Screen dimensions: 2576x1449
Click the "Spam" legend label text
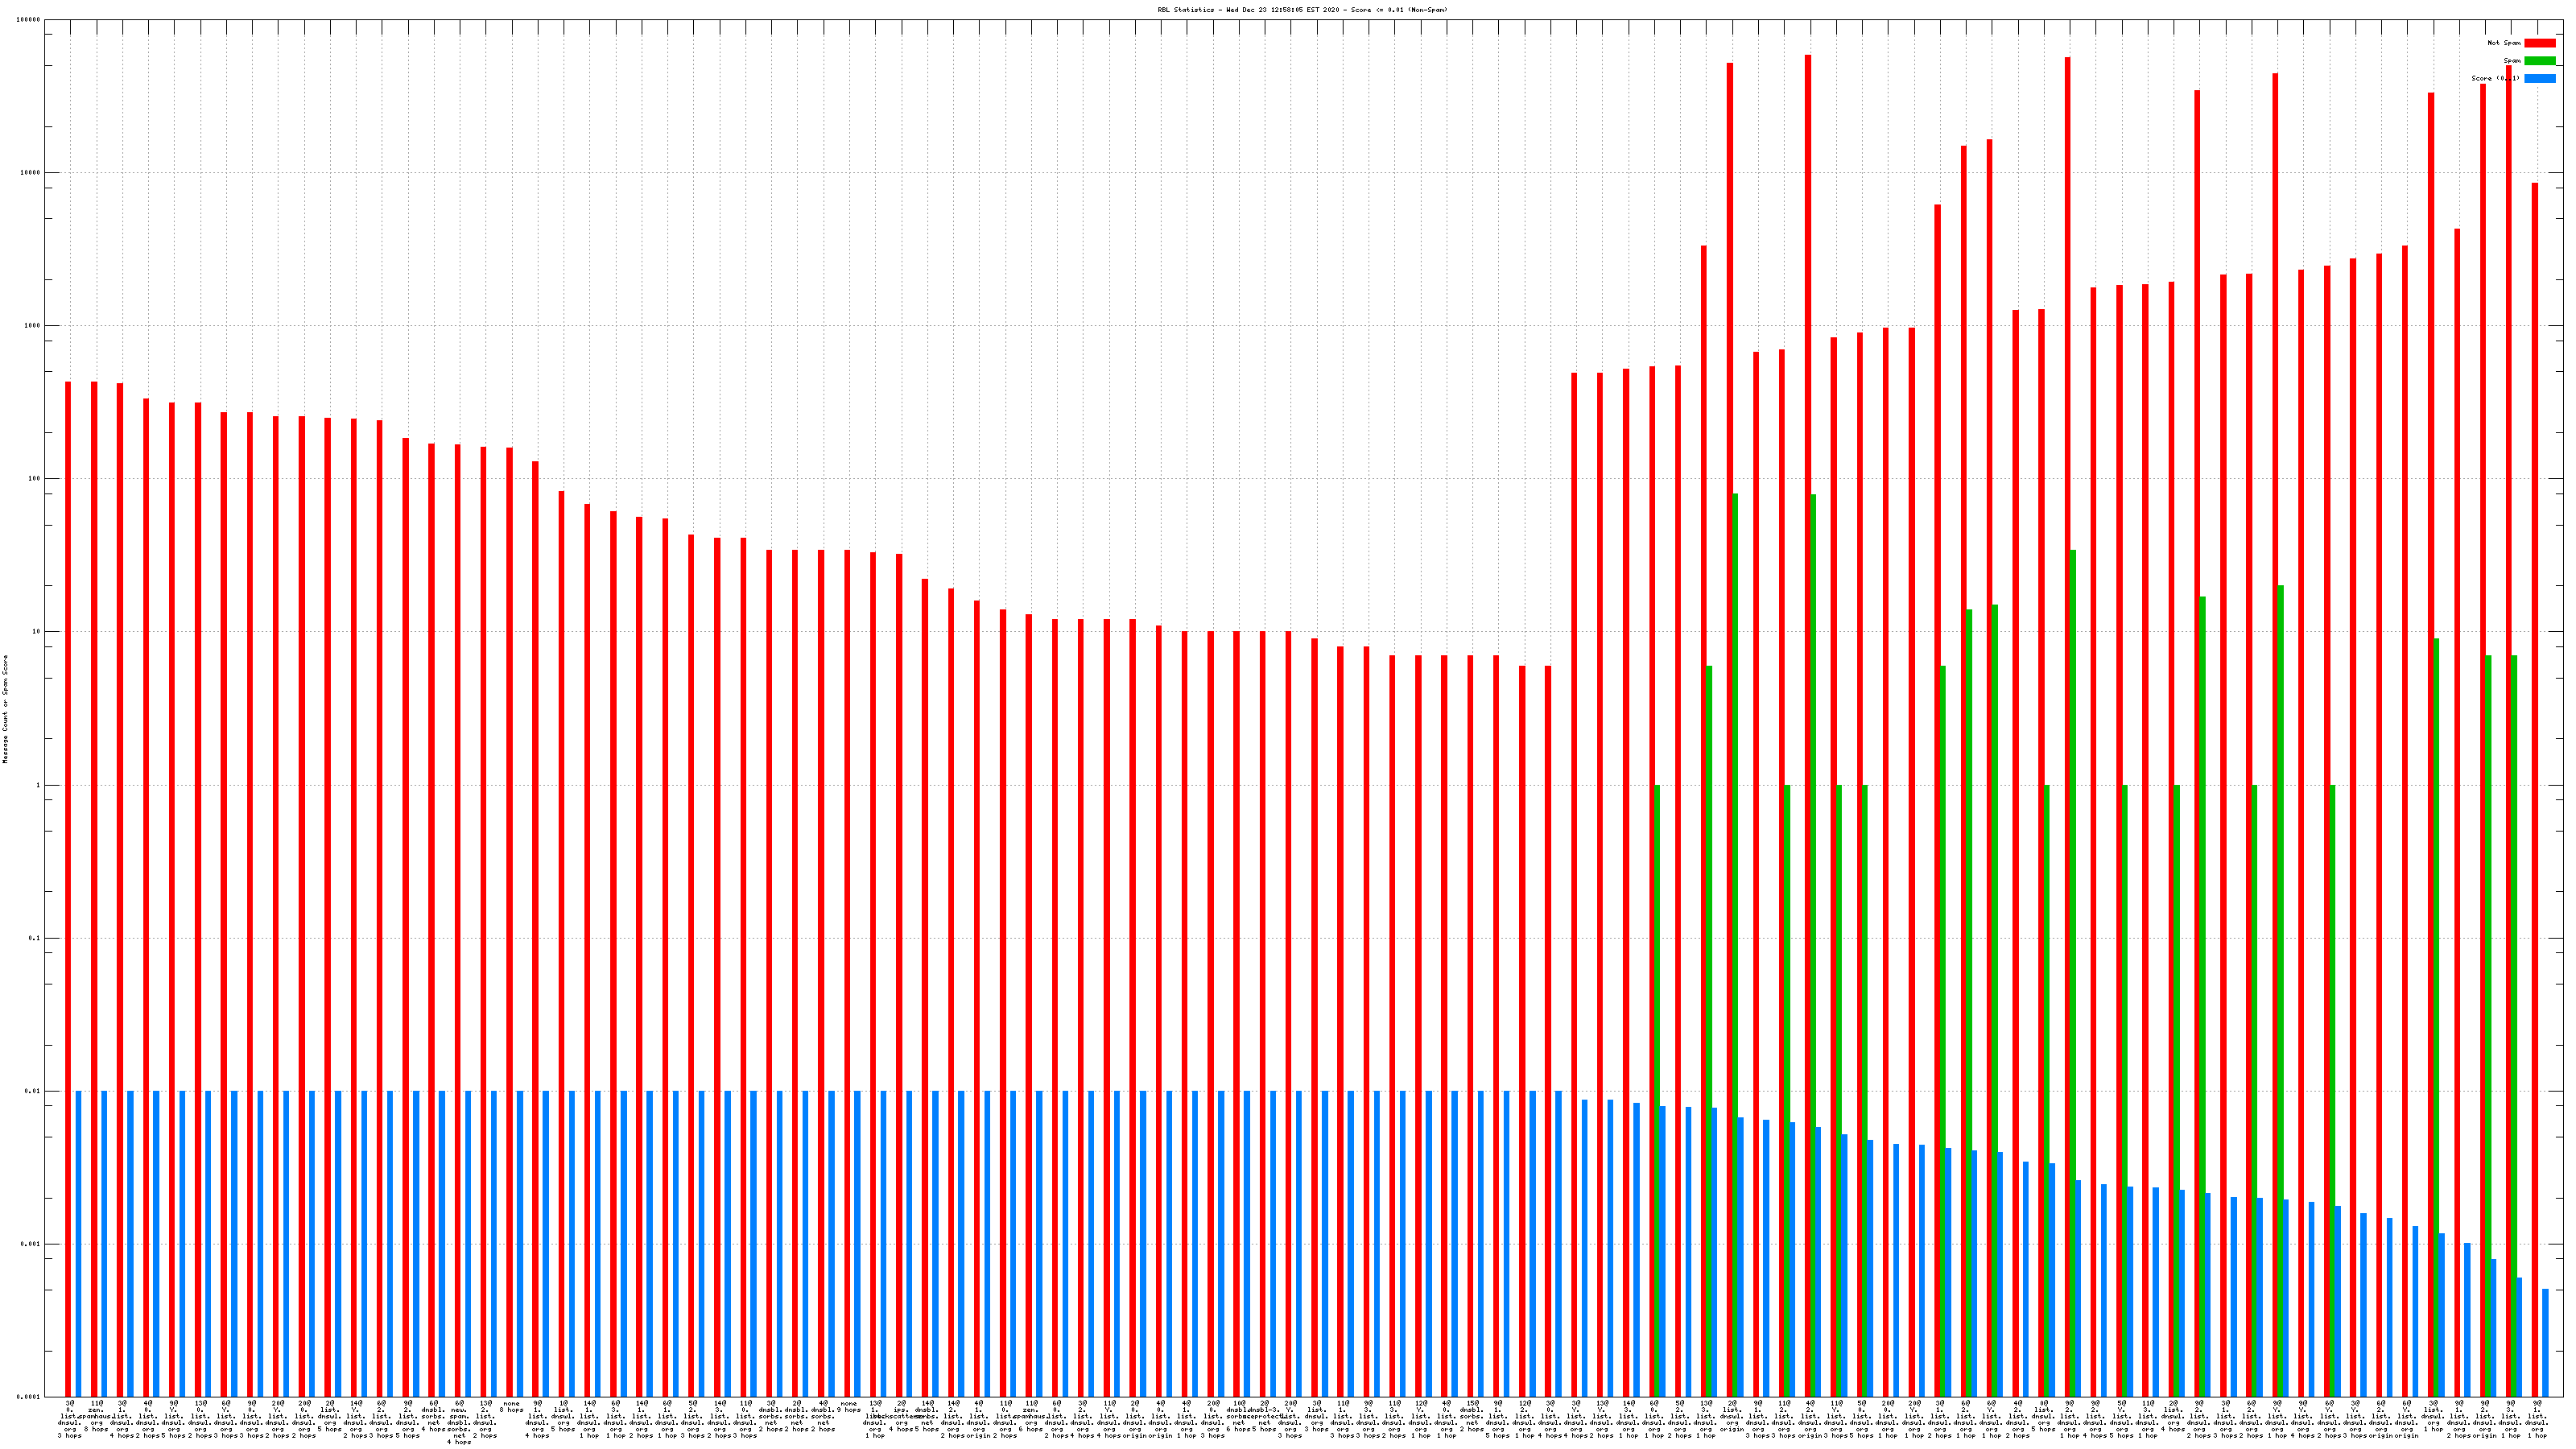coord(2512,61)
